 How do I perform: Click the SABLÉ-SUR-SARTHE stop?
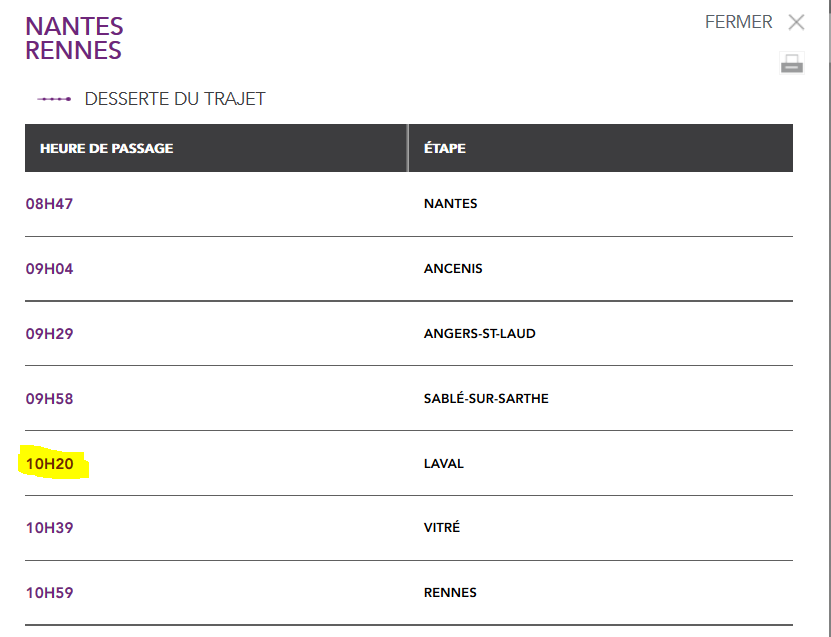486,399
